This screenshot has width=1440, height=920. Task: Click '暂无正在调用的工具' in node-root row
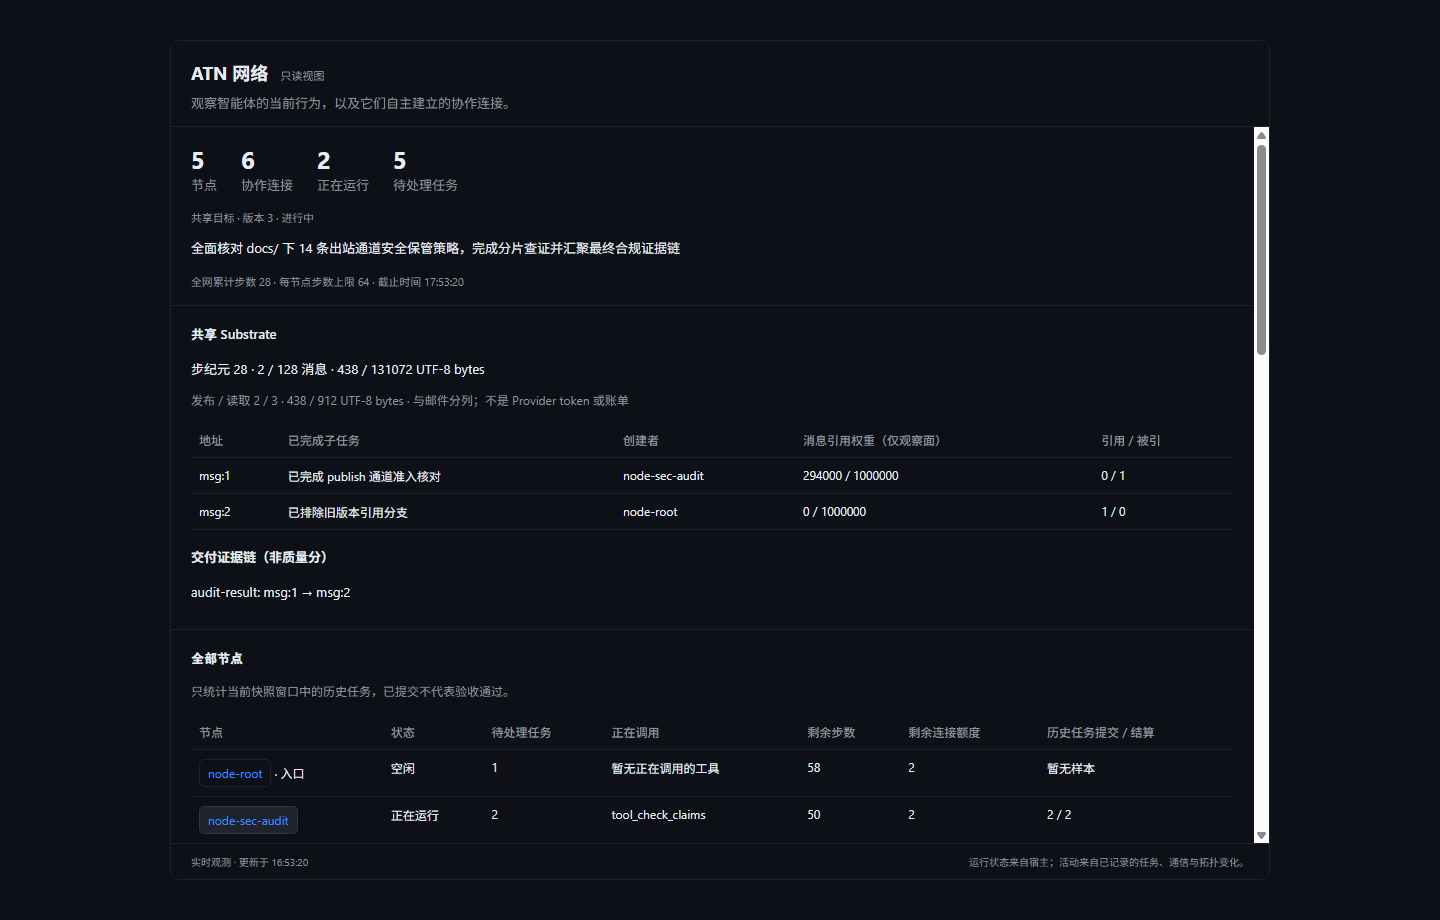coord(665,769)
